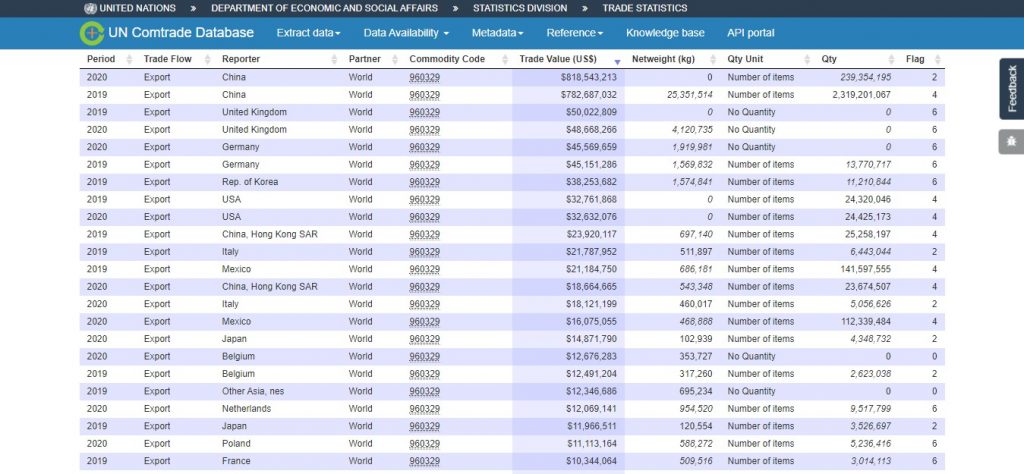Click commodity code 960329 in China 2020 row
Screen dimensions: 1024x474
point(424,77)
